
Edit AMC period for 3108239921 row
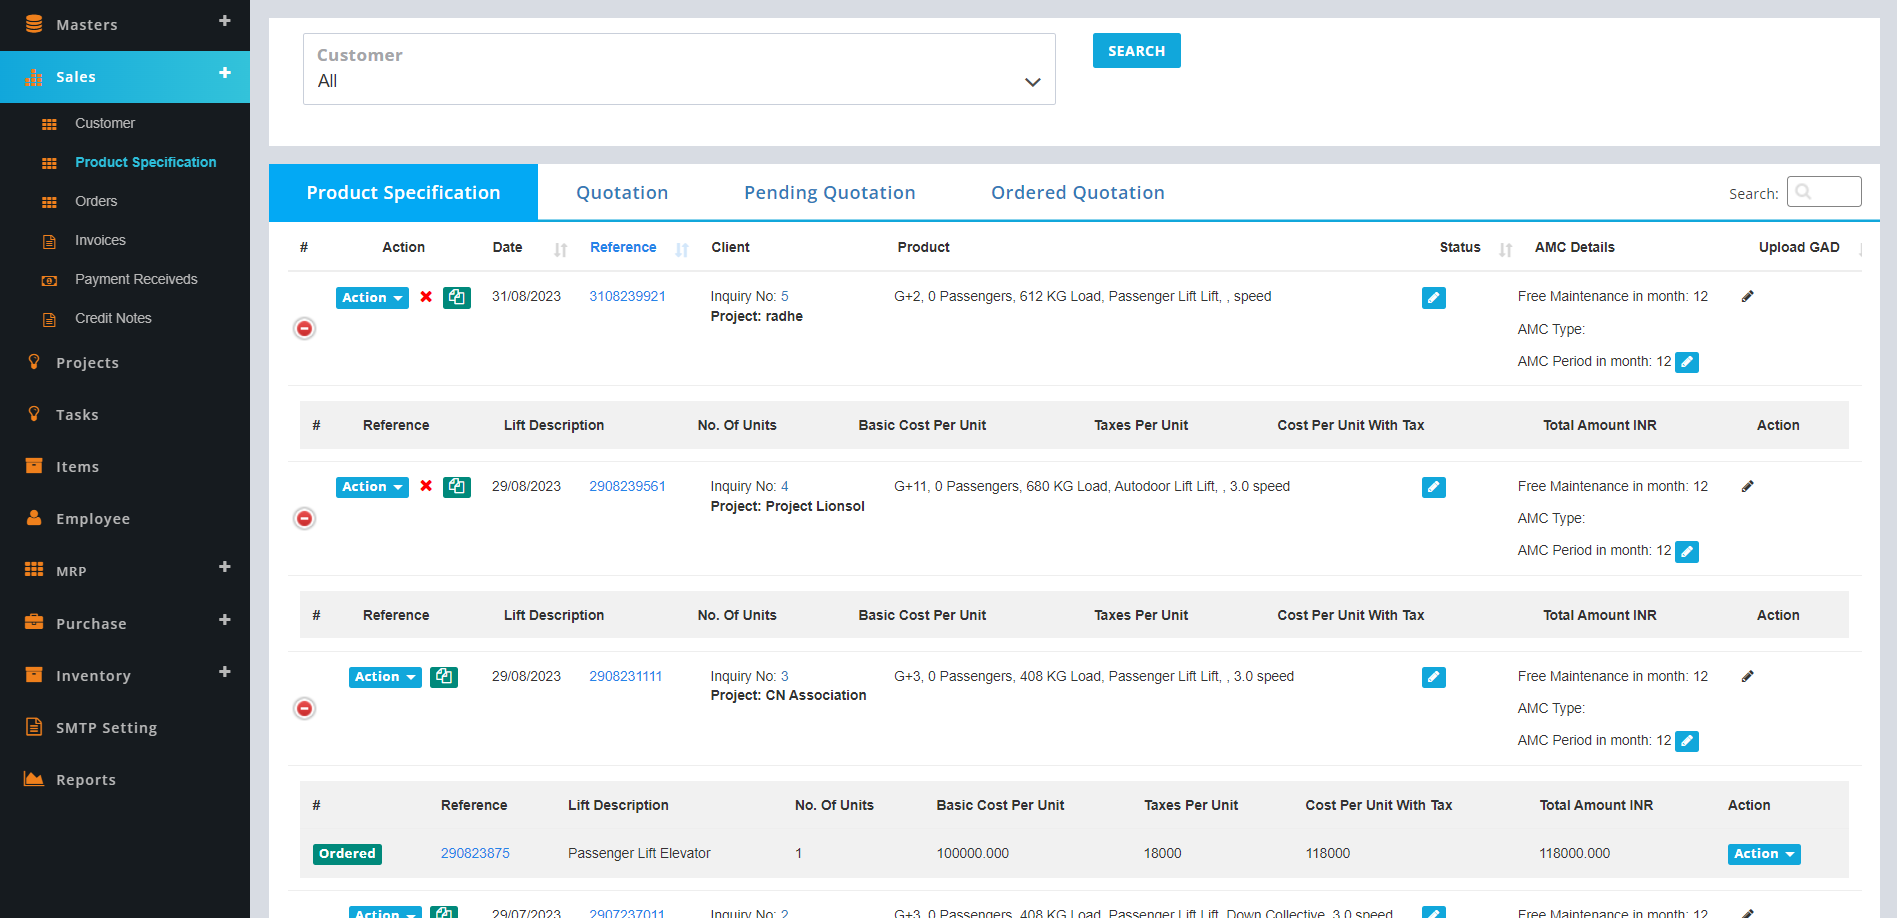coord(1687,362)
